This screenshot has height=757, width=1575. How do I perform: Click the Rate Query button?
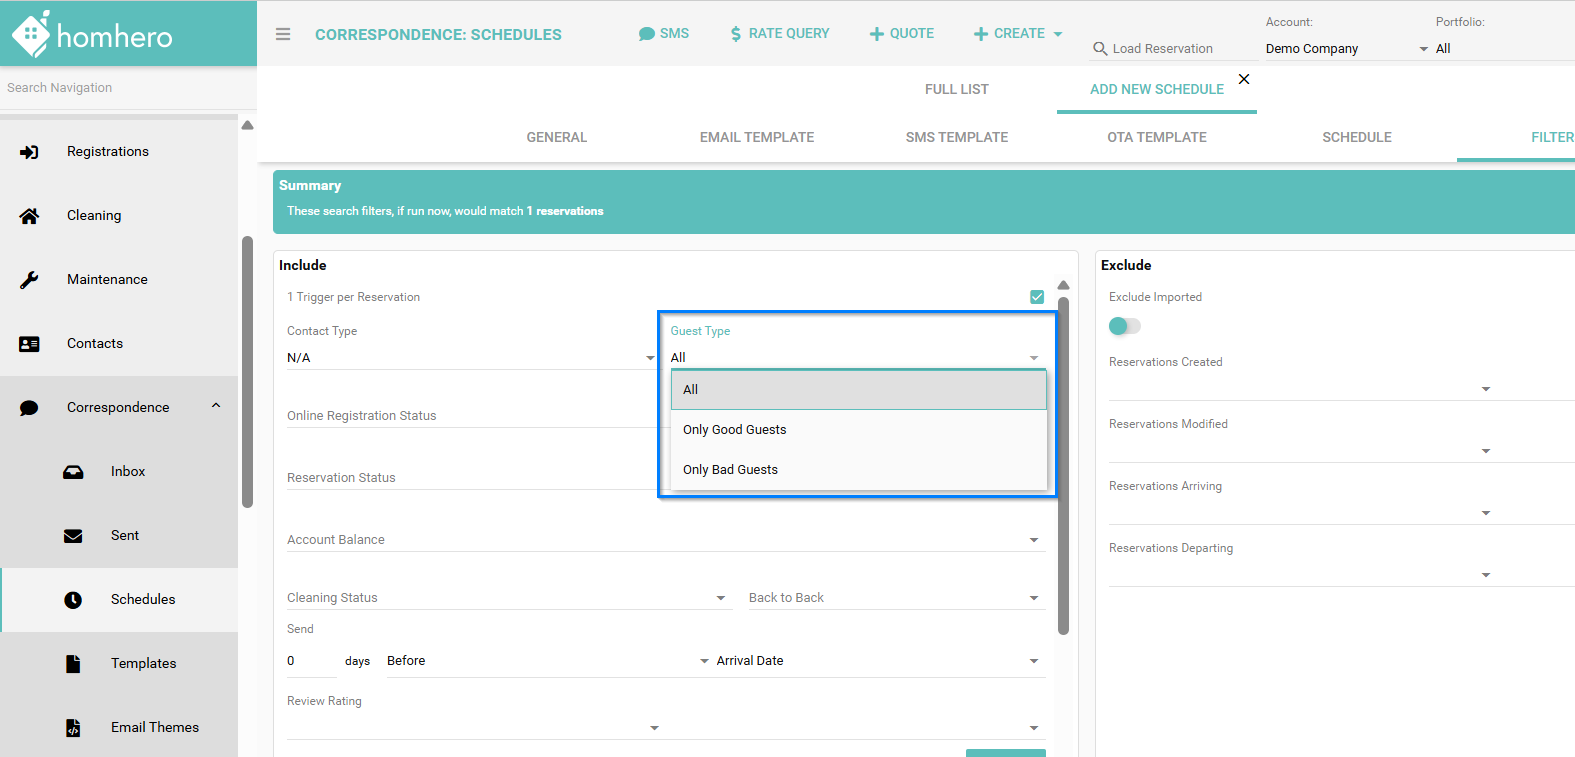point(779,34)
